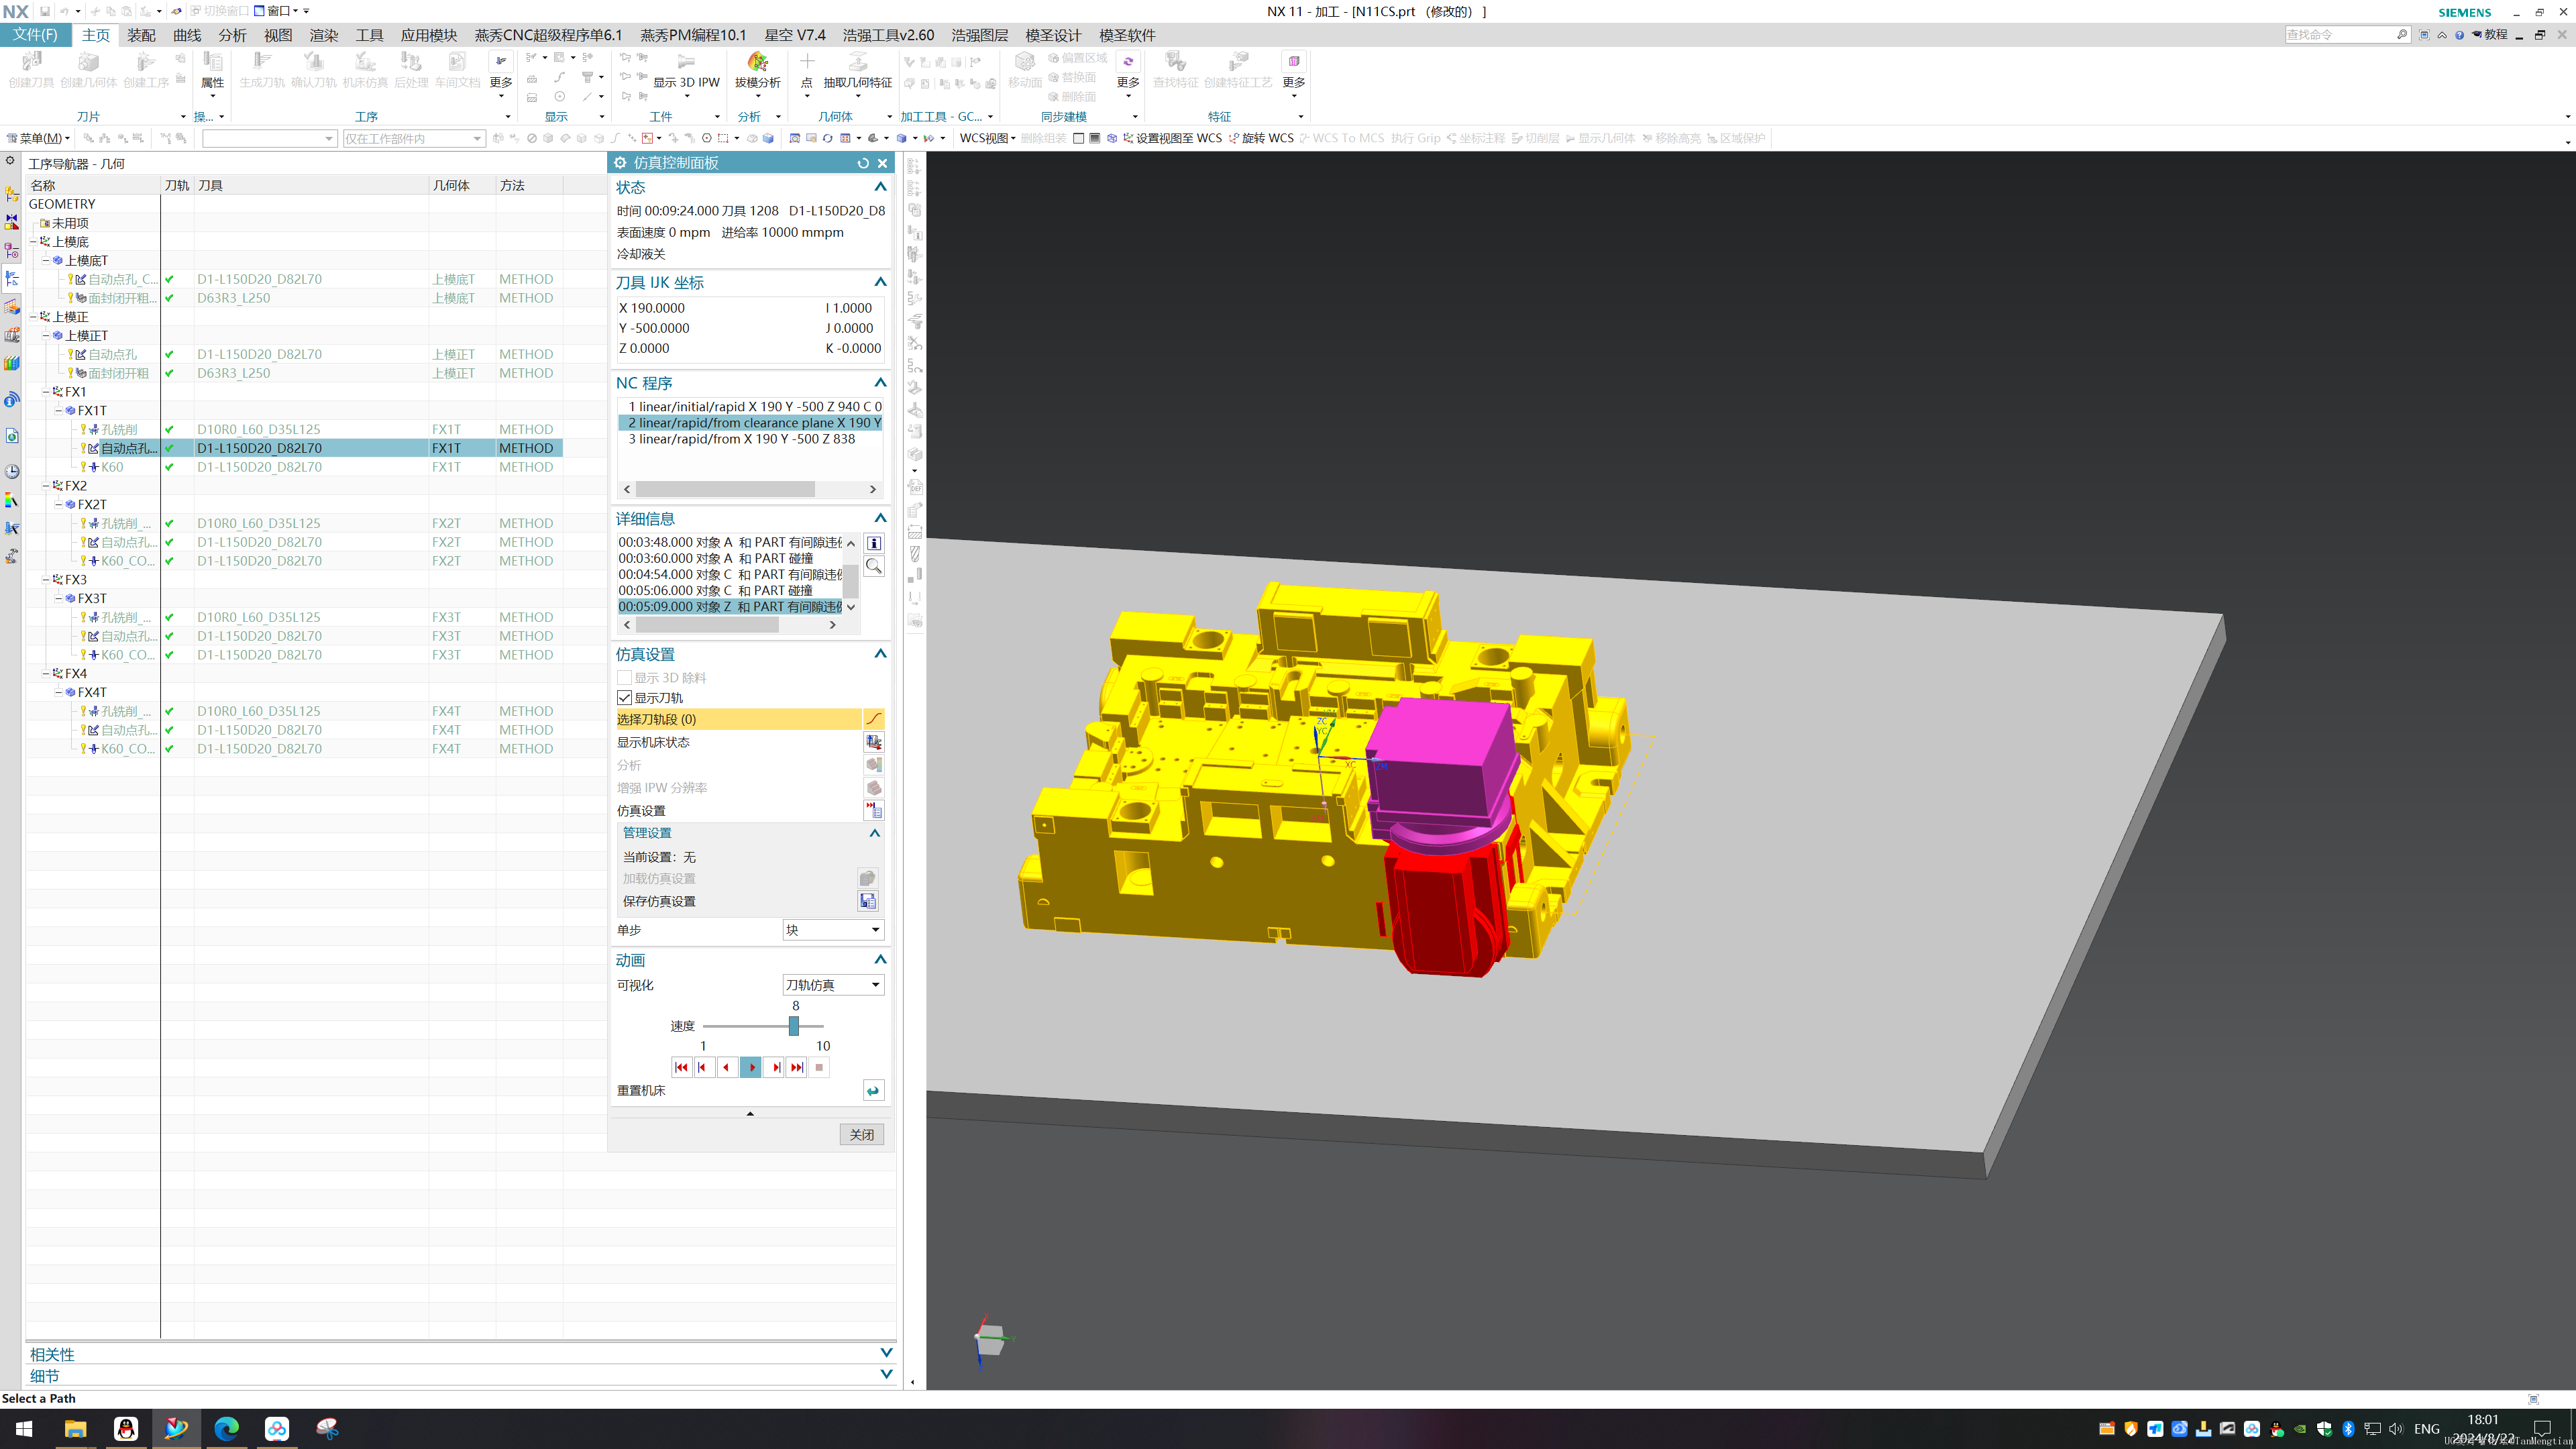The width and height of the screenshot is (2576, 1449).
Task: Expand the 细节 panel
Action: pyautogui.click(x=885, y=1375)
